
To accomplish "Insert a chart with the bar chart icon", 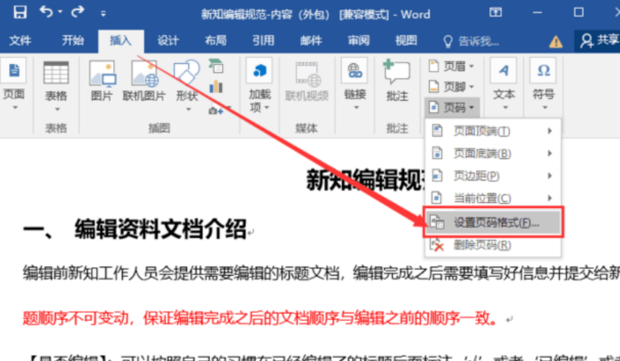I will [x=216, y=86].
